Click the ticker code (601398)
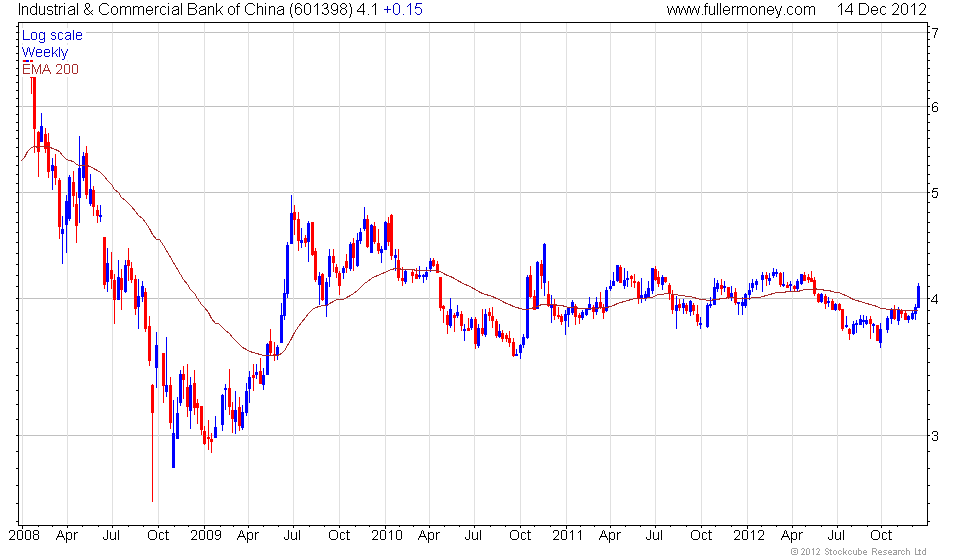The width and height of the screenshot is (980, 560). coord(321,9)
